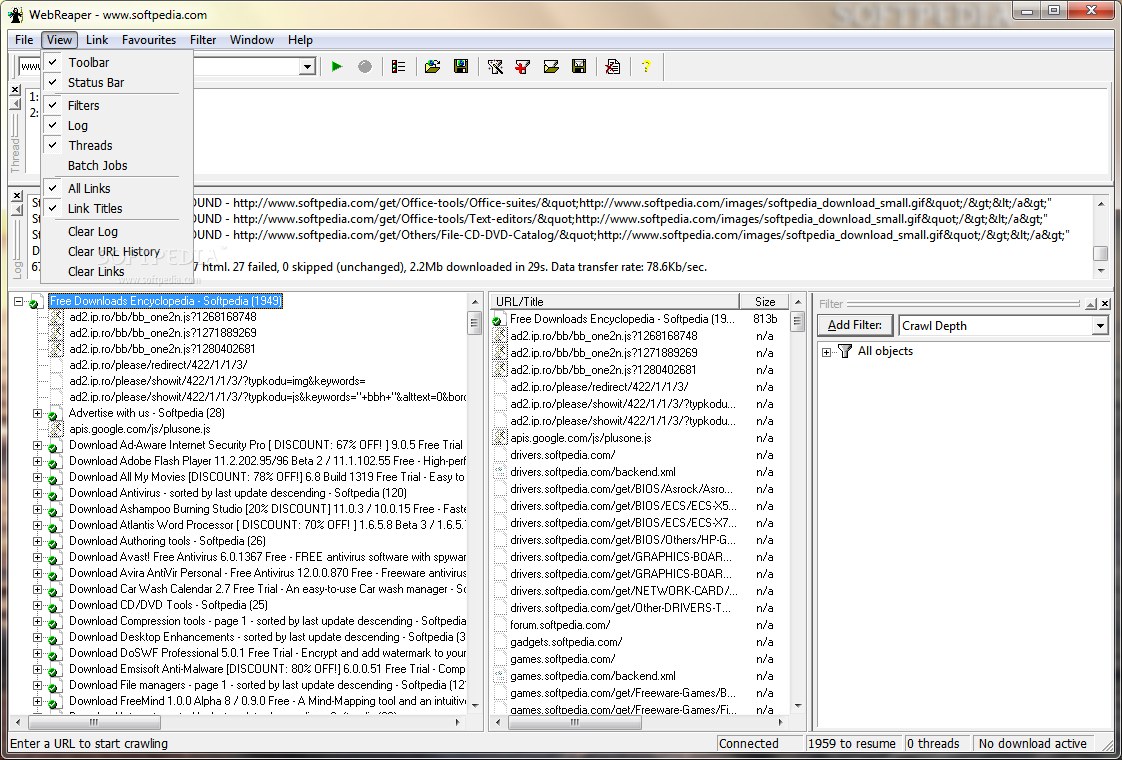Click the open folder icon in toolbar
Screen dimensions: 1122x760
(432, 67)
